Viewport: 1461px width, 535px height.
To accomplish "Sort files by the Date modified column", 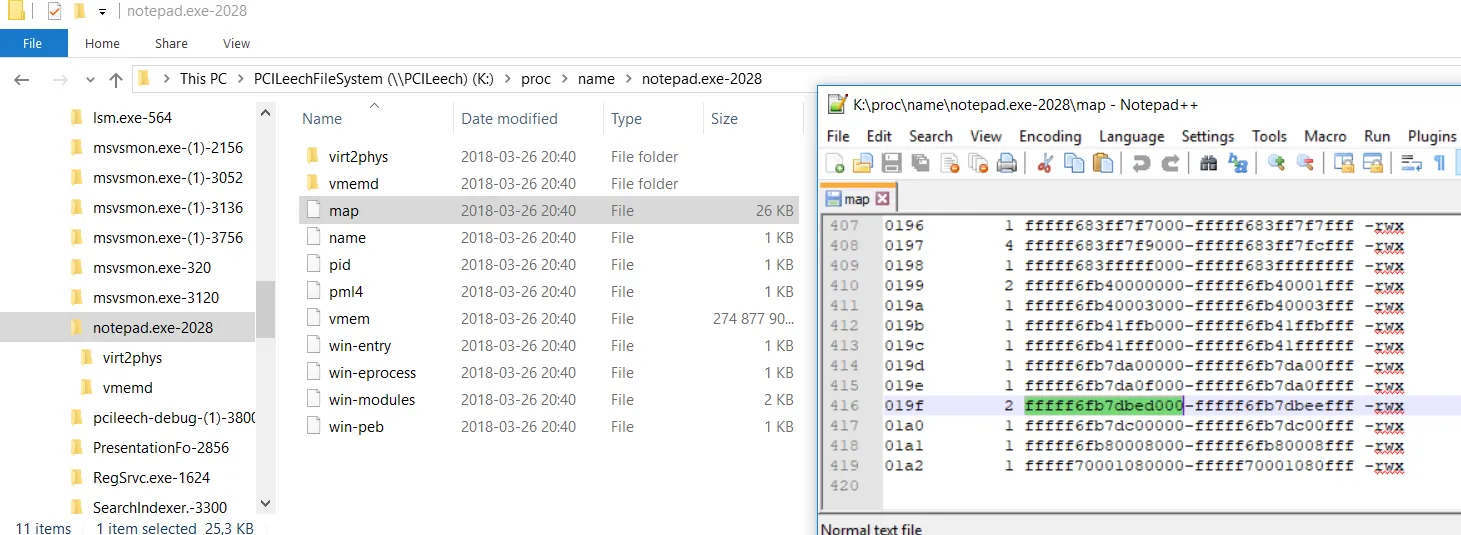I will click(509, 118).
